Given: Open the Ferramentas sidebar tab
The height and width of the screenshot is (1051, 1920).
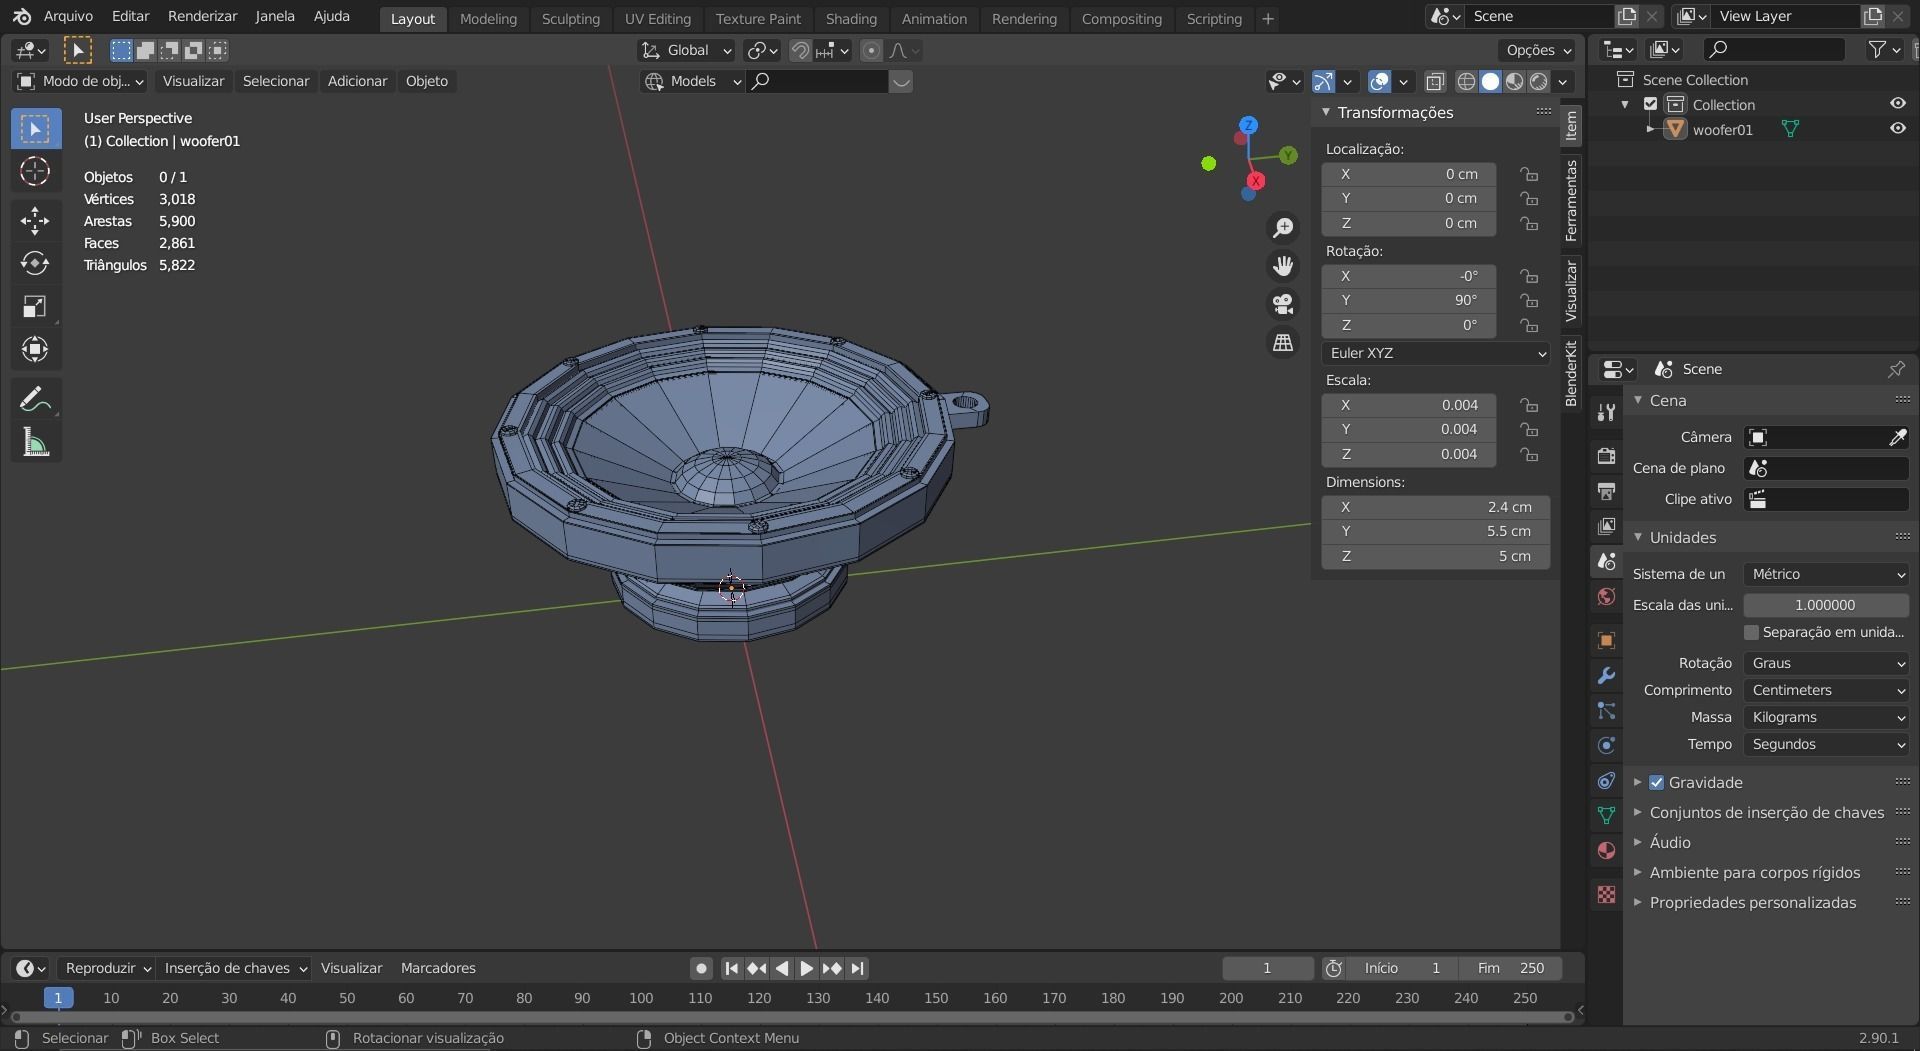Looking at the screenshot, I should pos(1571,200).
